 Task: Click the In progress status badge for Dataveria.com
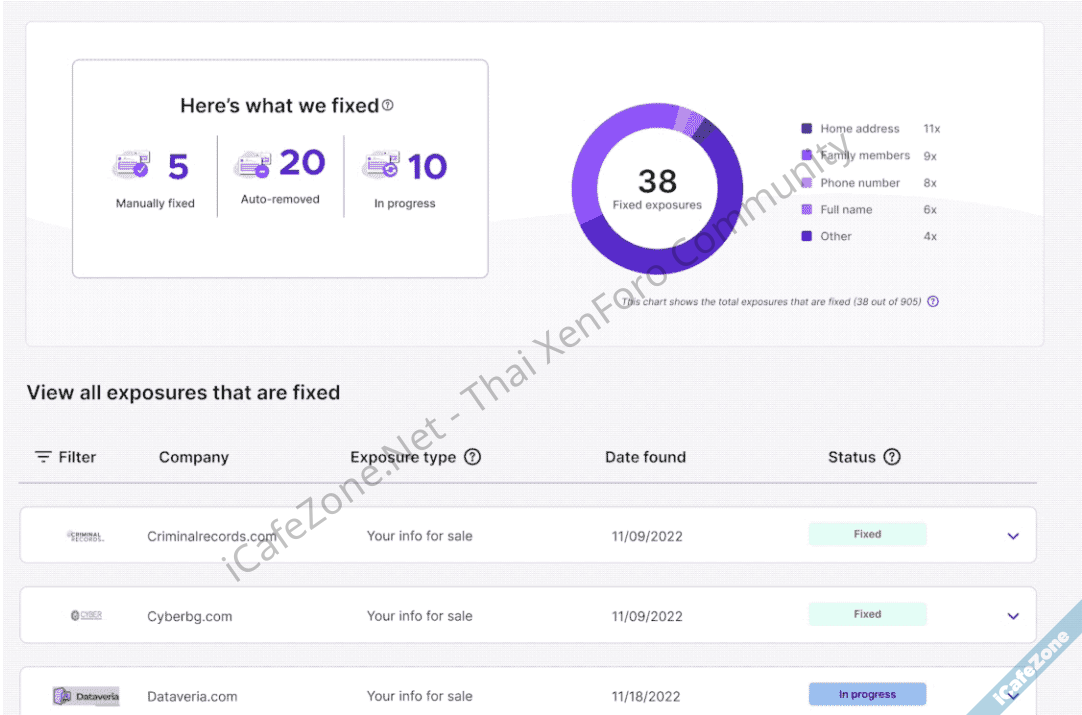click(867, 694)
